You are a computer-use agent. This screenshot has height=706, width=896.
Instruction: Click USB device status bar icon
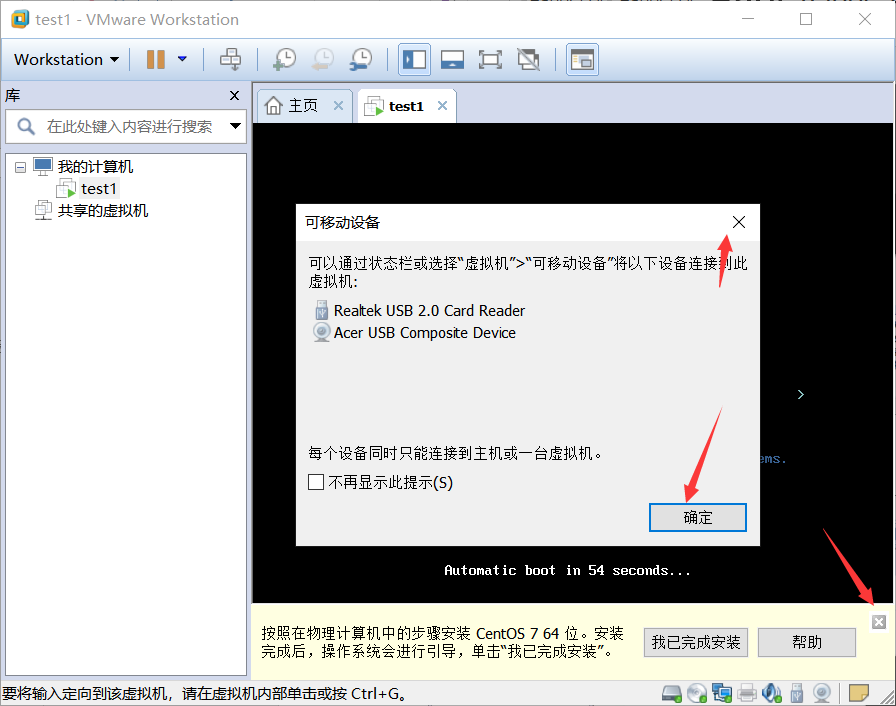(797, 693)
